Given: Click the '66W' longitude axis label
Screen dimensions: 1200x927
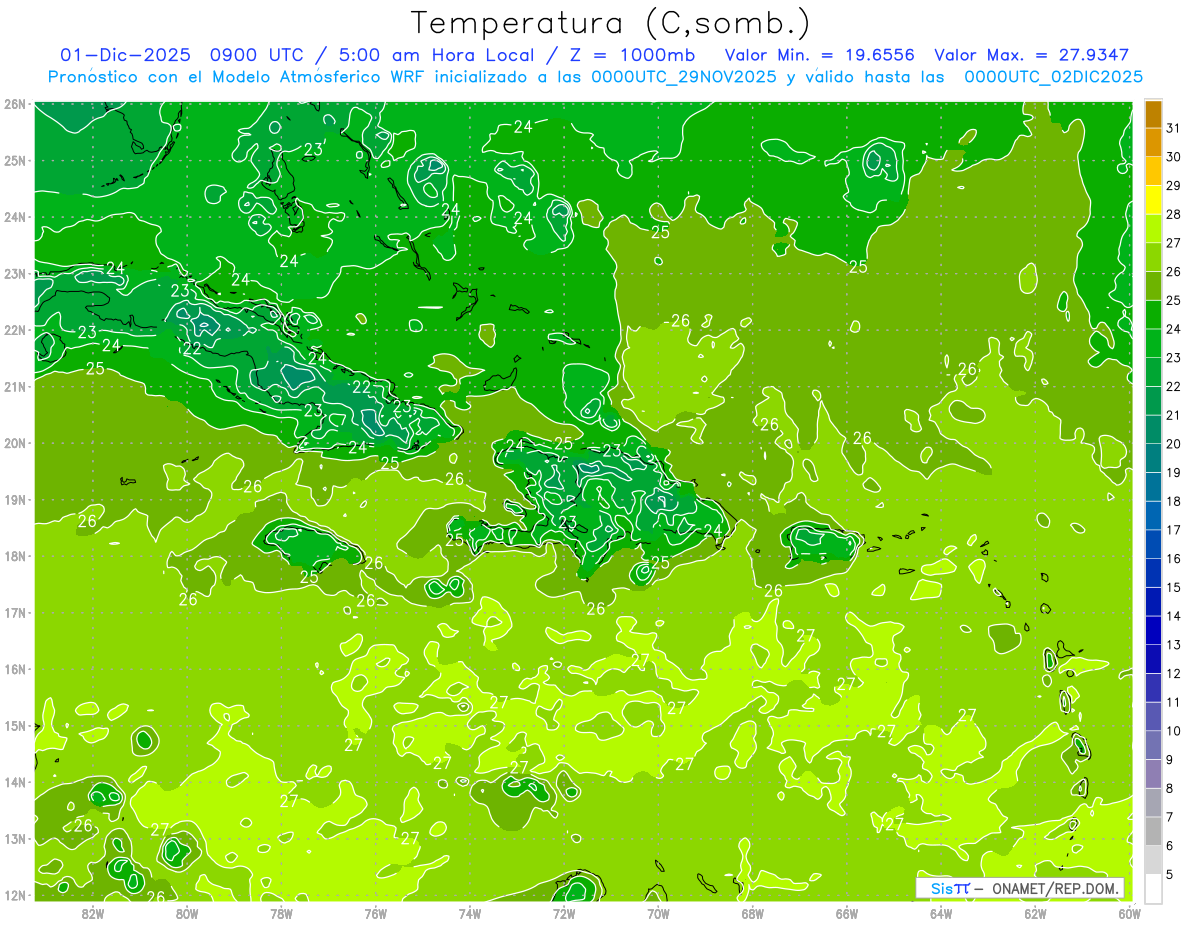Looking at the screenshot, I should (847, 913).
